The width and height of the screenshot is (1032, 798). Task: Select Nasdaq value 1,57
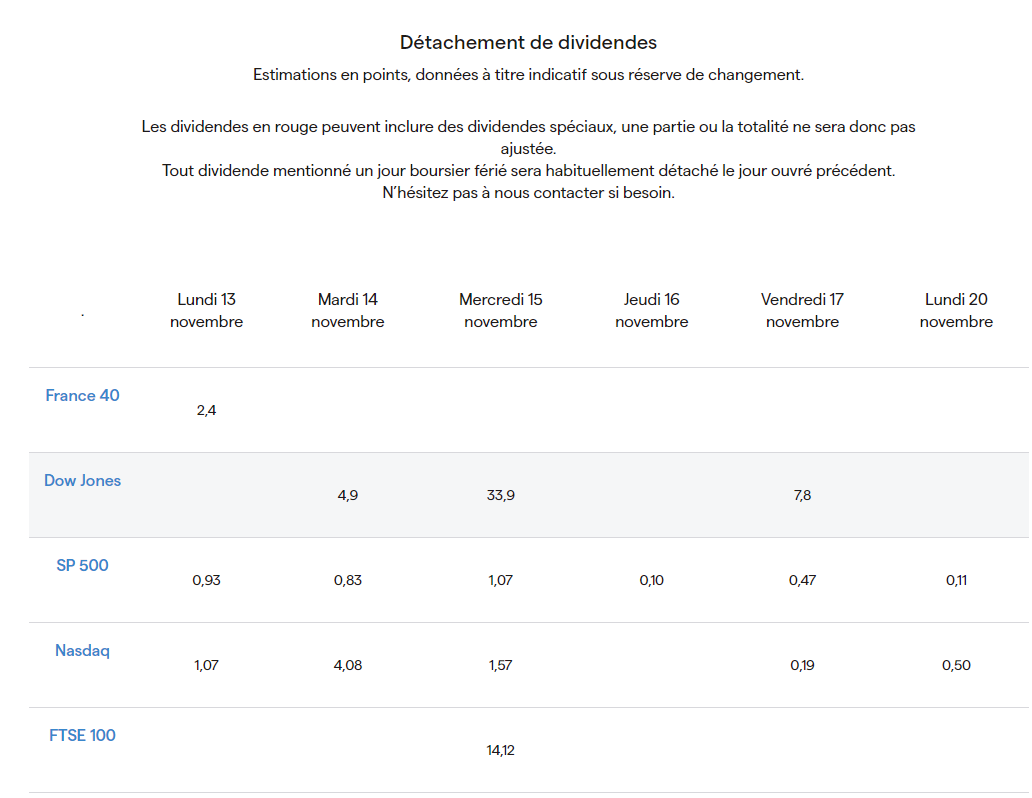(501, 665)
